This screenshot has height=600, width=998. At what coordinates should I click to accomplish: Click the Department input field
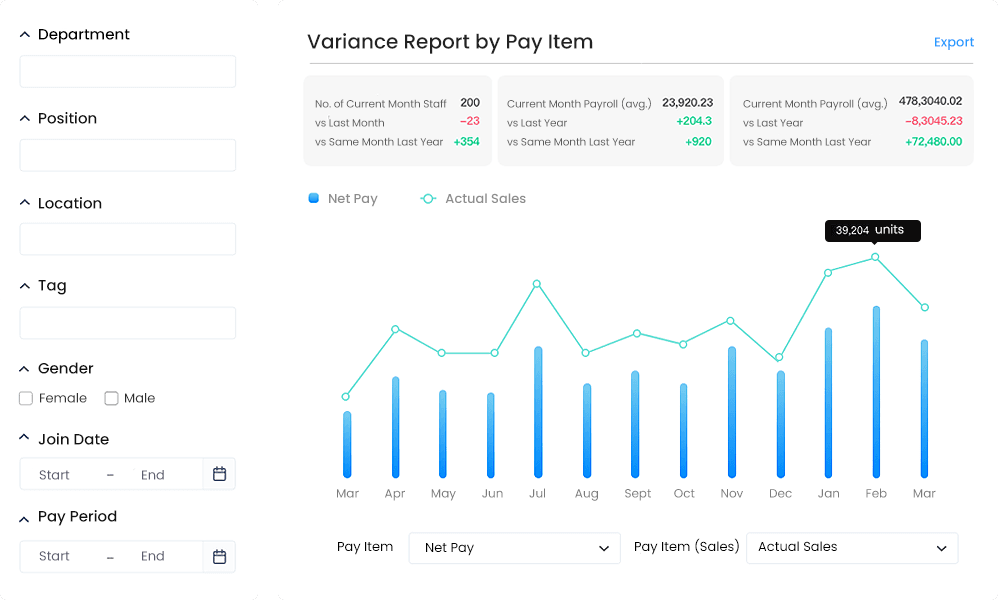point(128,71)
